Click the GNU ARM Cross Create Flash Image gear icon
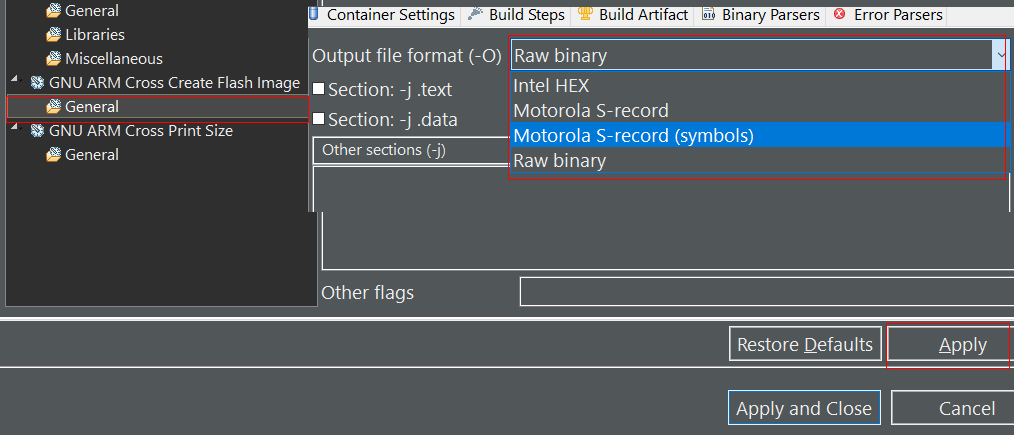 [38, 83]
